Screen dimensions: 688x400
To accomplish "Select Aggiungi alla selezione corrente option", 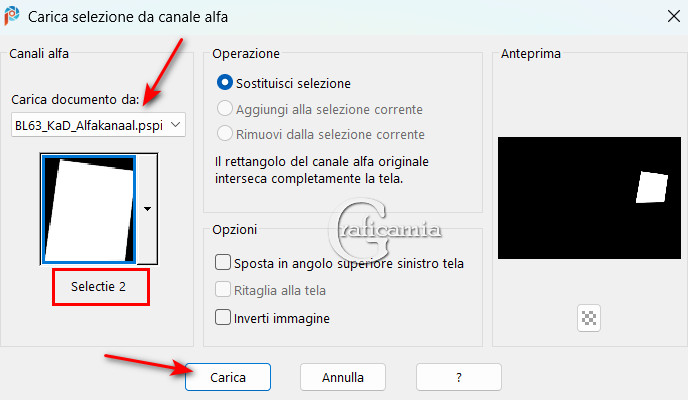I will [225, 108].
